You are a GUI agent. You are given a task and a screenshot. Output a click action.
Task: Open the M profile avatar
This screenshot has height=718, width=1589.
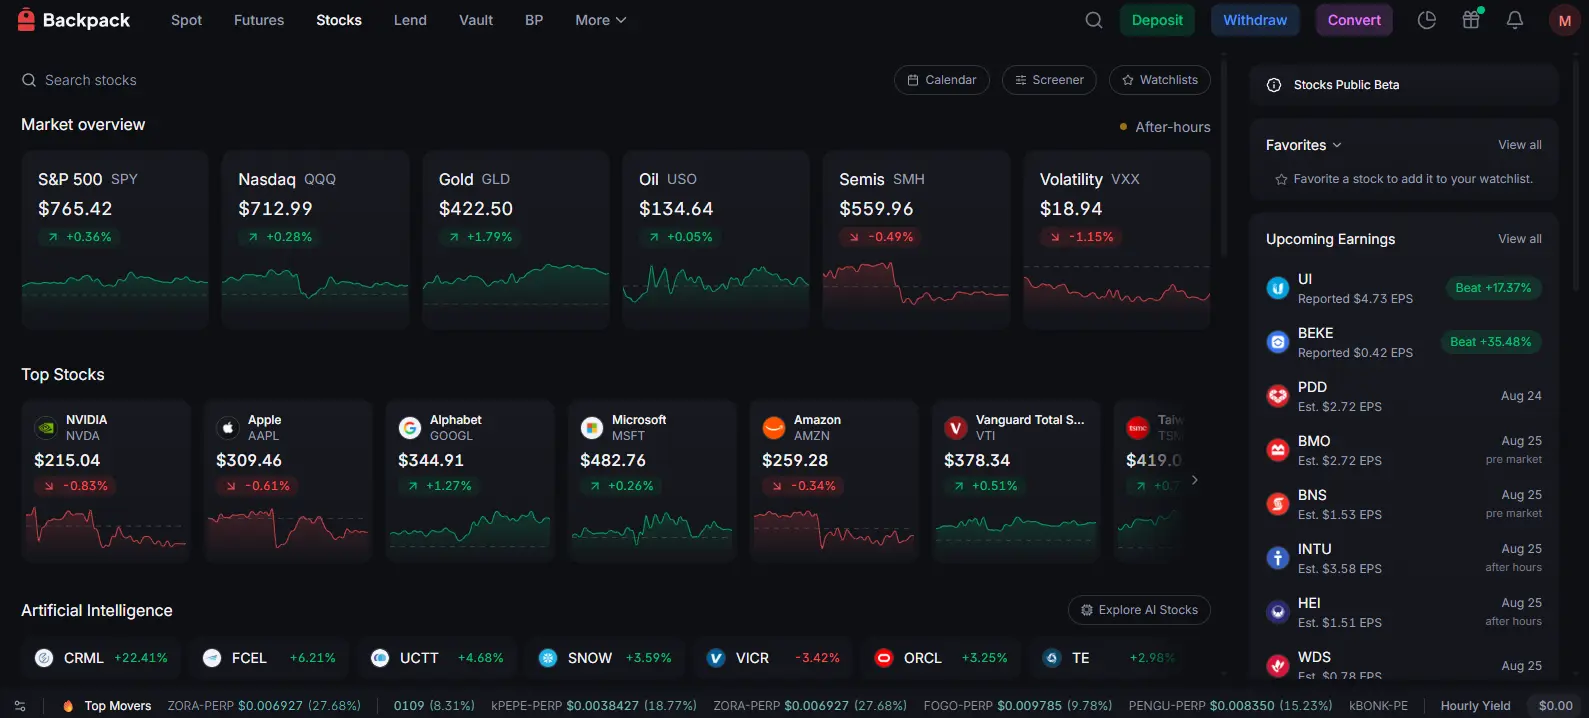coord(1564,20)
